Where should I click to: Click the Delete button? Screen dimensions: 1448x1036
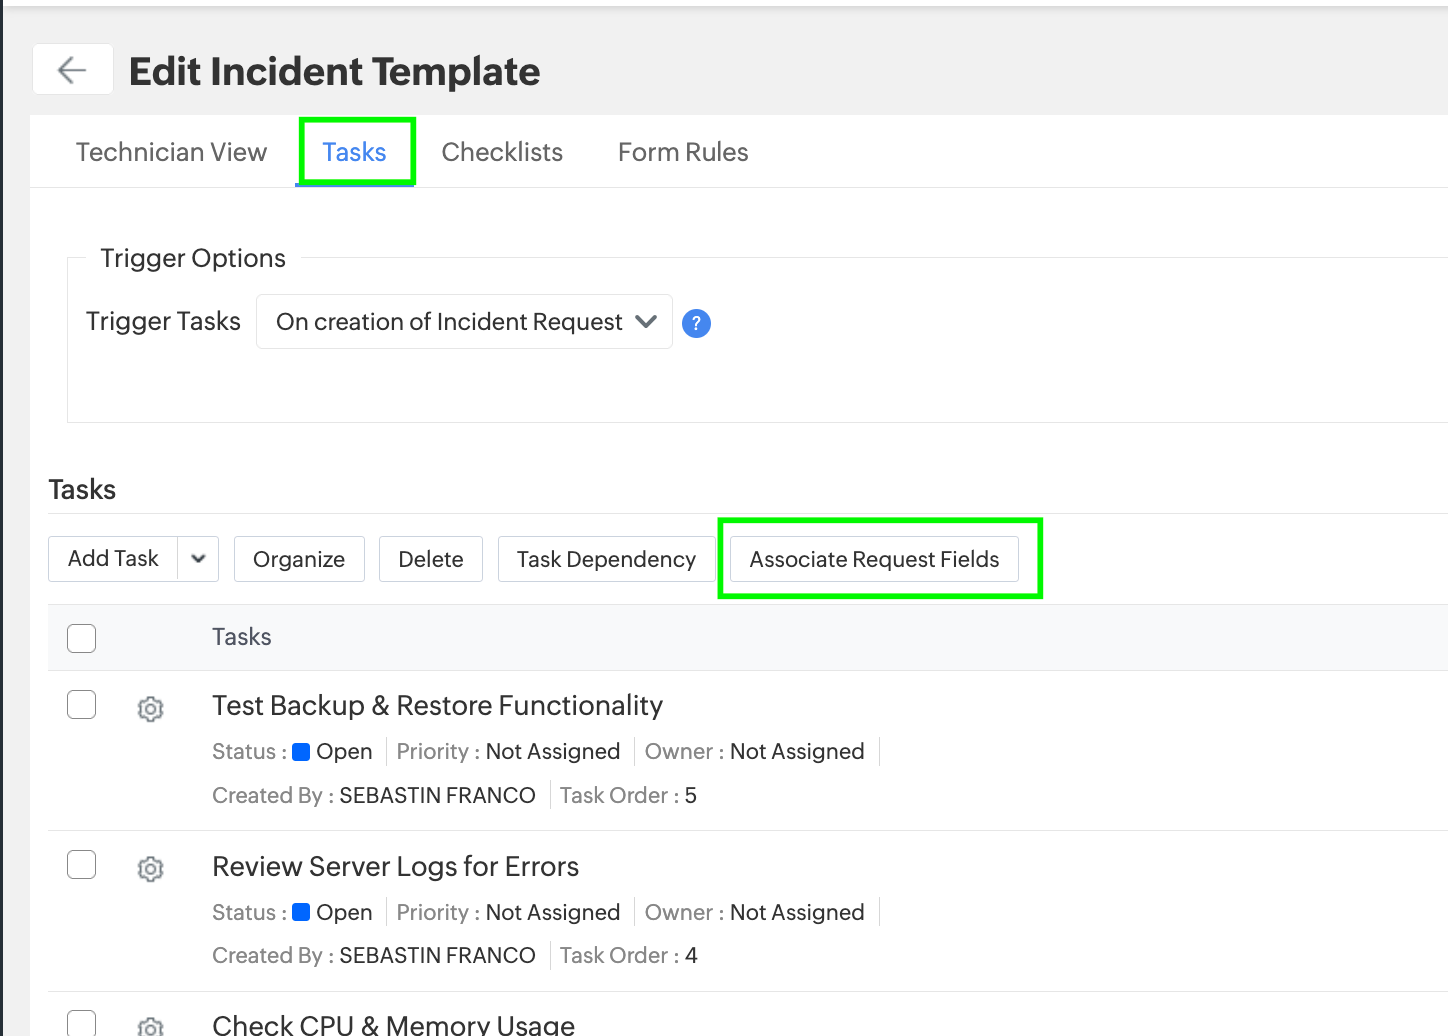click(x=430, y=559)
